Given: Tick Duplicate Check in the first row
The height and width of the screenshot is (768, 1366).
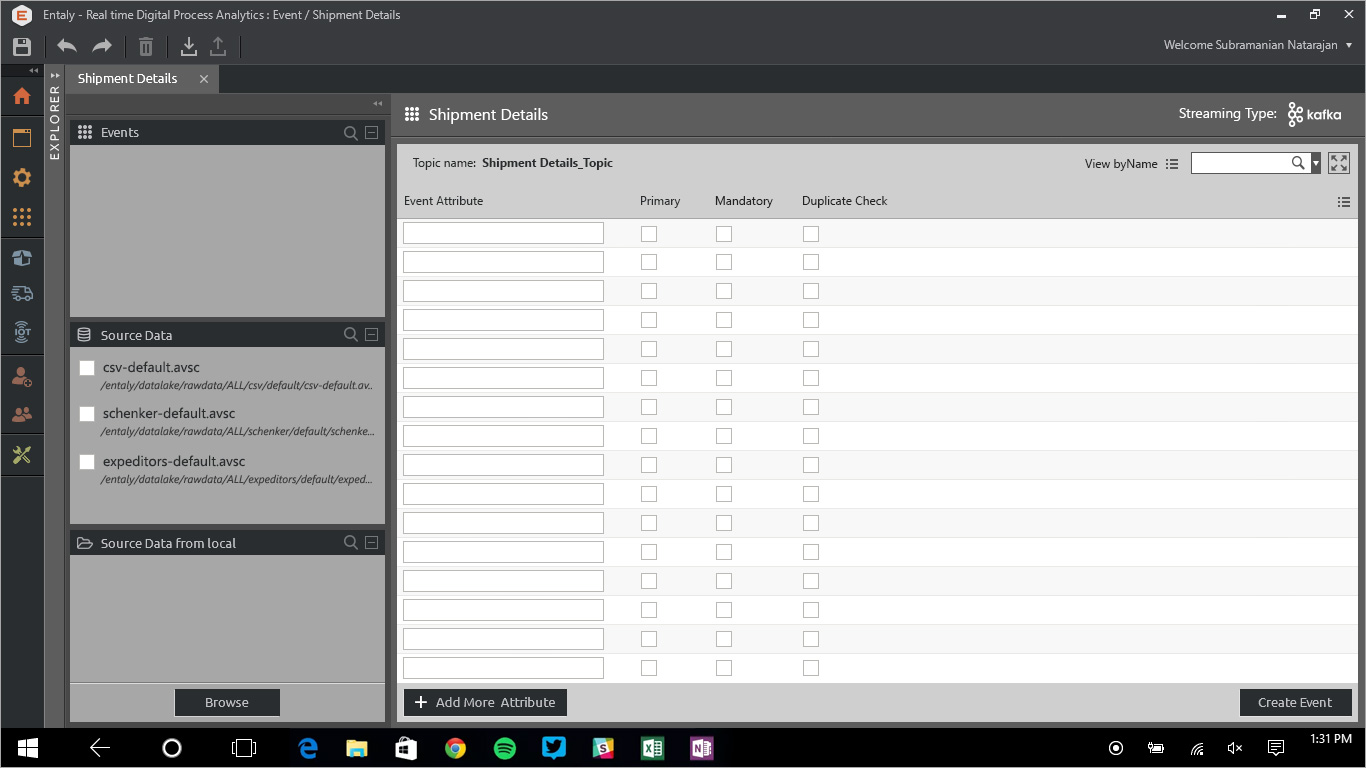Looking at the screenshot, I should [x=811, y=233].
